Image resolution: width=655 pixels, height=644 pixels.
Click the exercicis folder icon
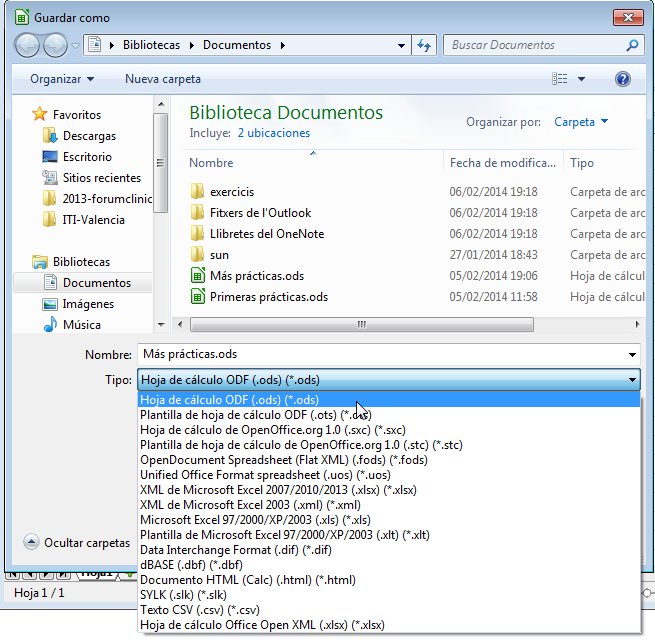pos(197,191)
